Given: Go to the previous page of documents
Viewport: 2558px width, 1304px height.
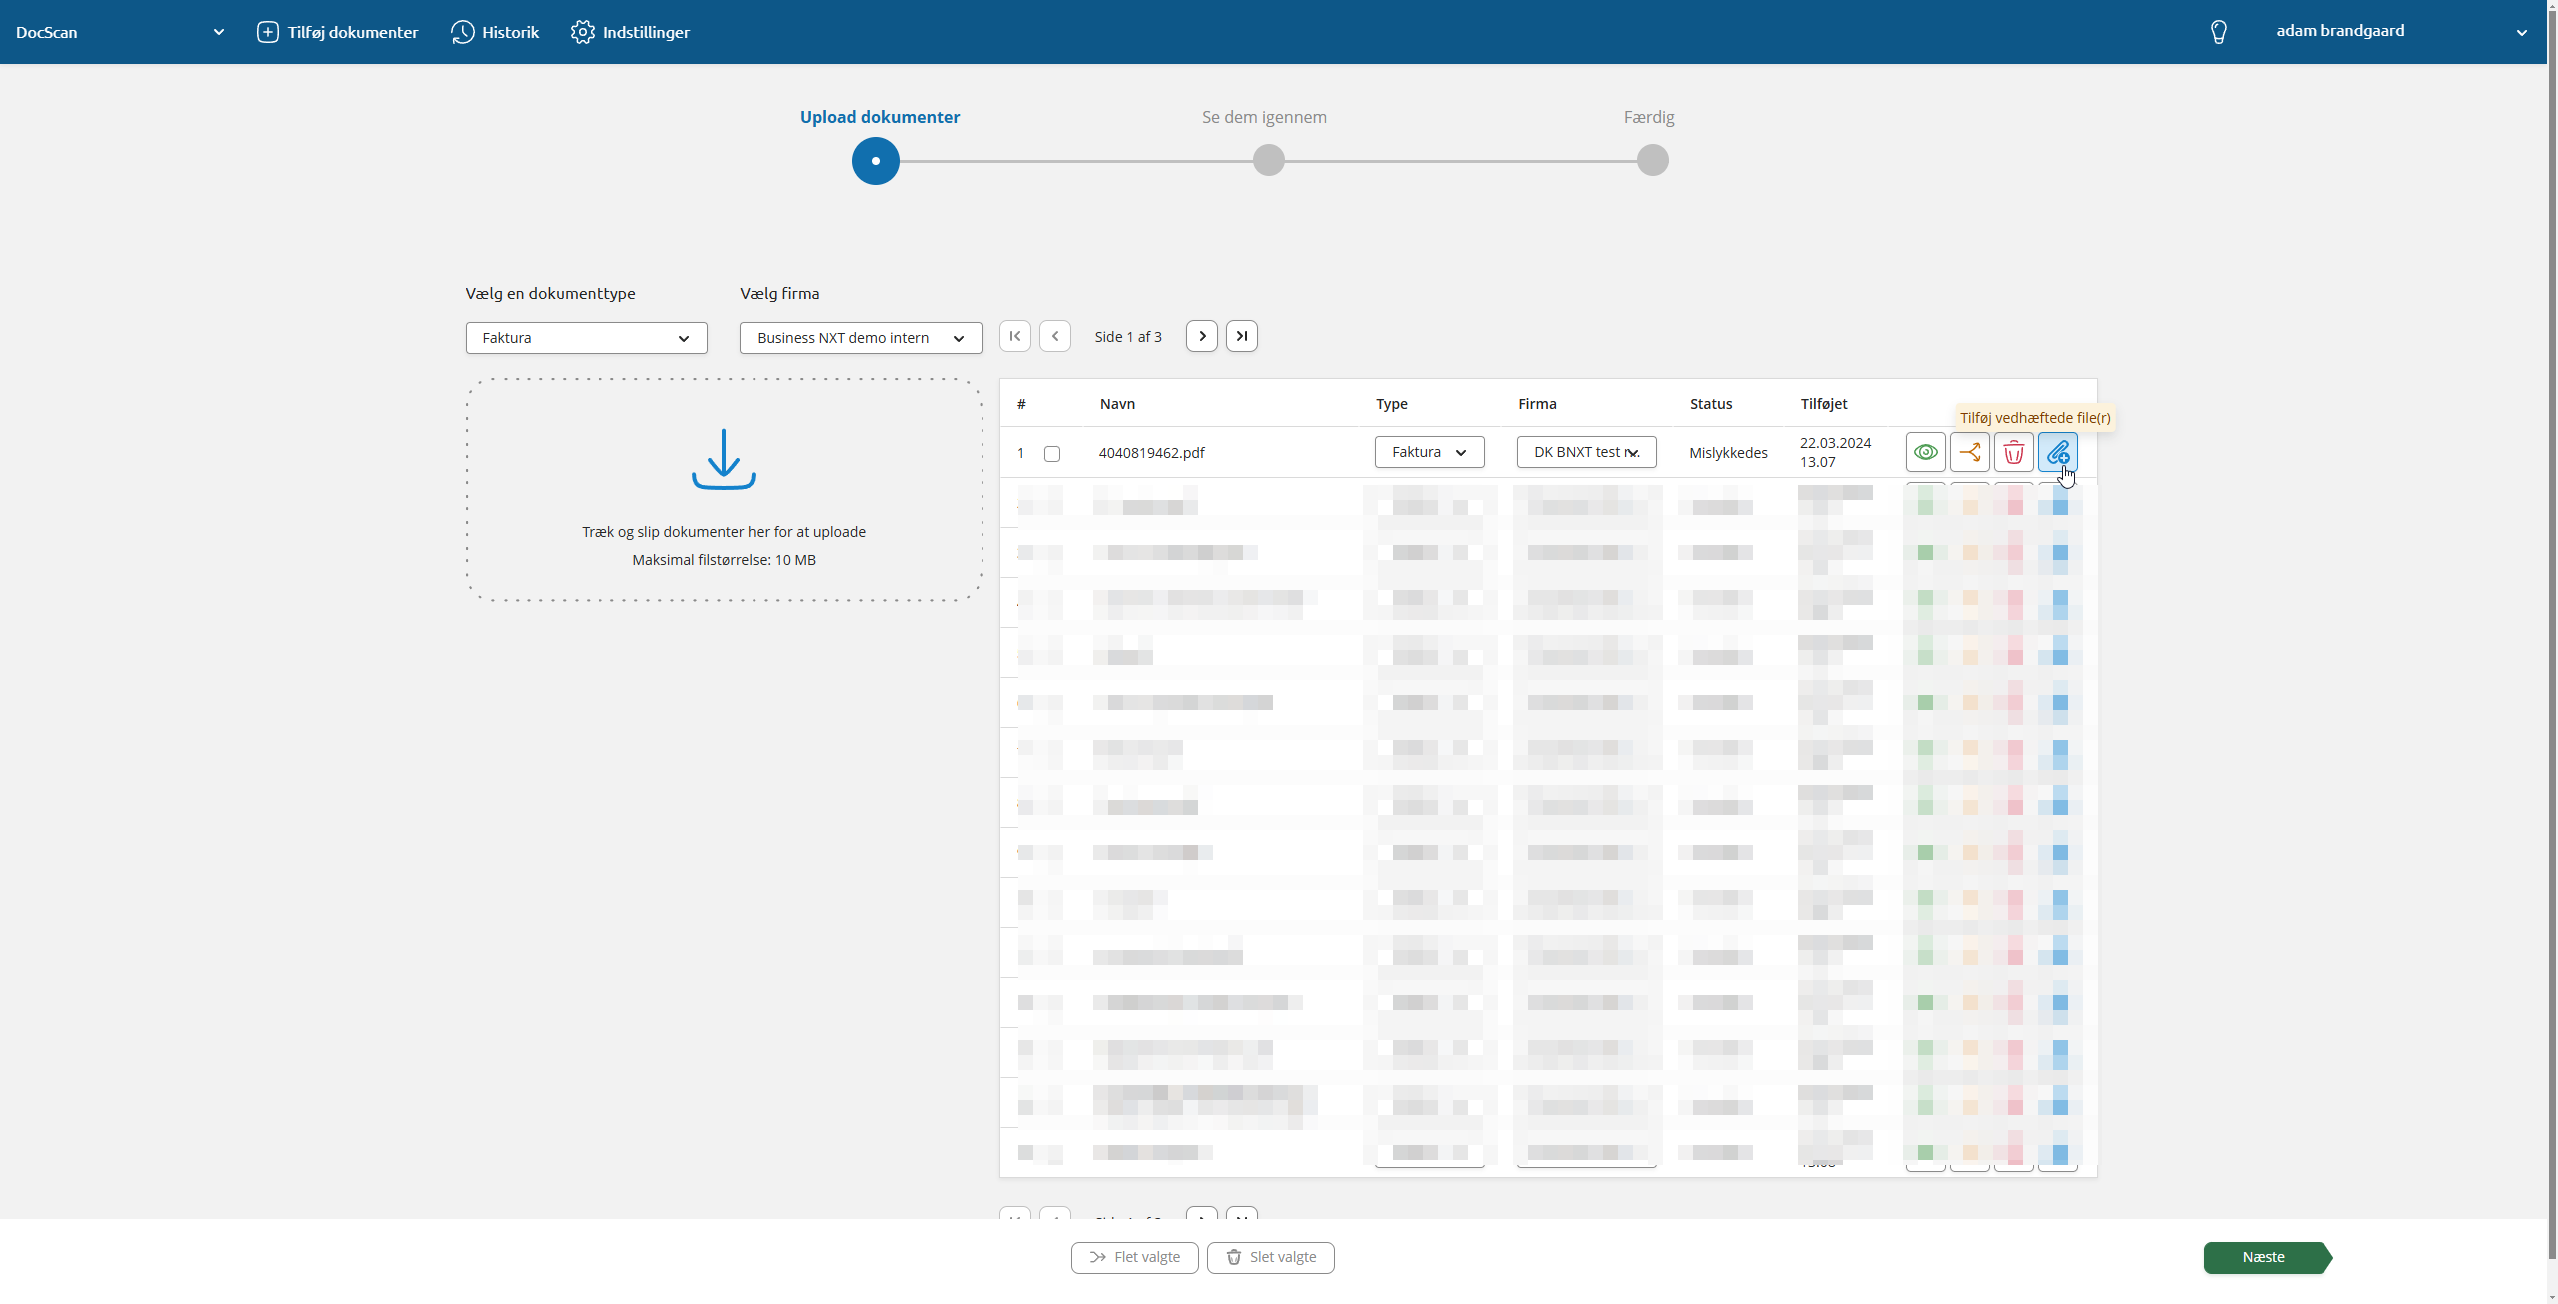Looking at the screenshot, I should tap(1054, 336).
